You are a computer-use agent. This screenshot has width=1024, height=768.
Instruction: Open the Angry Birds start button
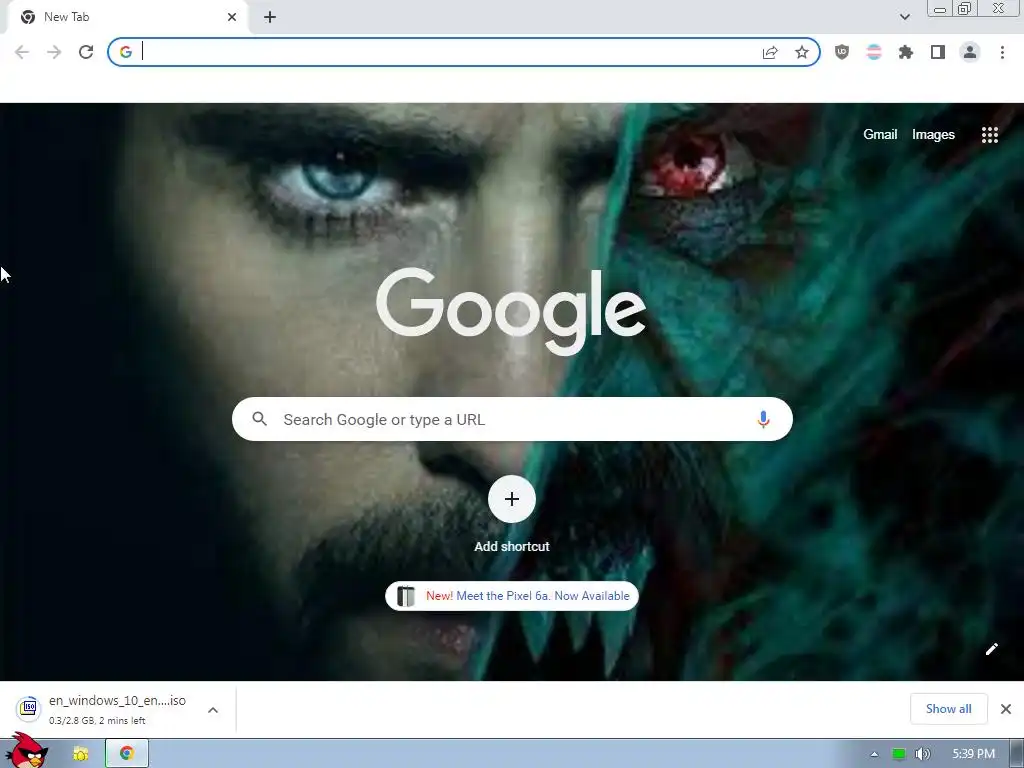coord(26,751)
